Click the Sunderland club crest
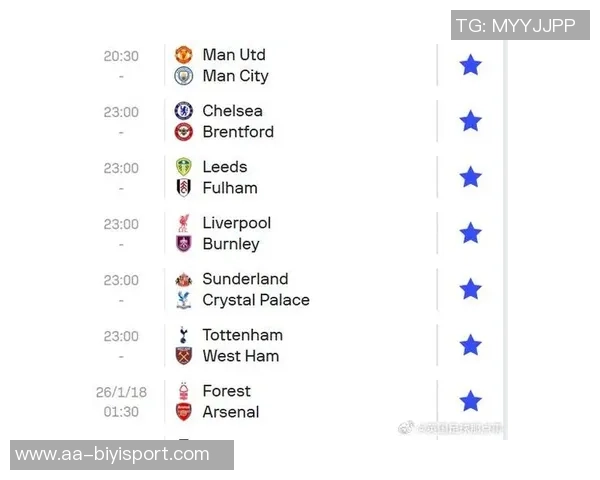 tap(184, 279)
